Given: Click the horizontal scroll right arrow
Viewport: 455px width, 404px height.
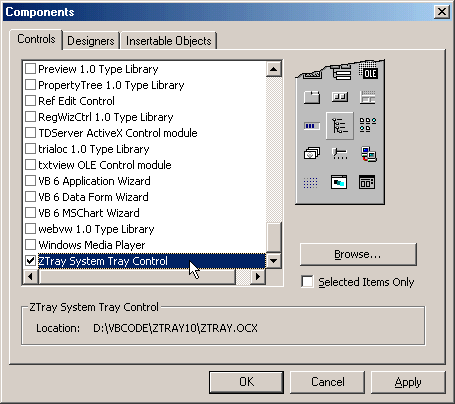Looking at the screenshot, I should [x=258, y=276].
